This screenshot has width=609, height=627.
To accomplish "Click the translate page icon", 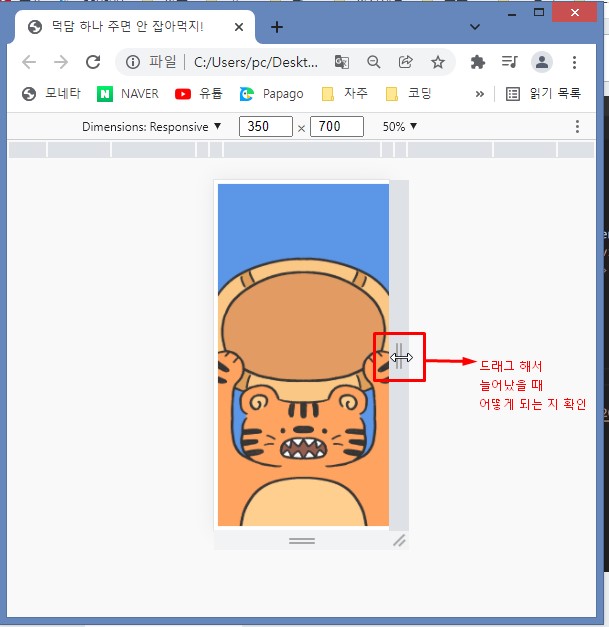I will [341, 62].
